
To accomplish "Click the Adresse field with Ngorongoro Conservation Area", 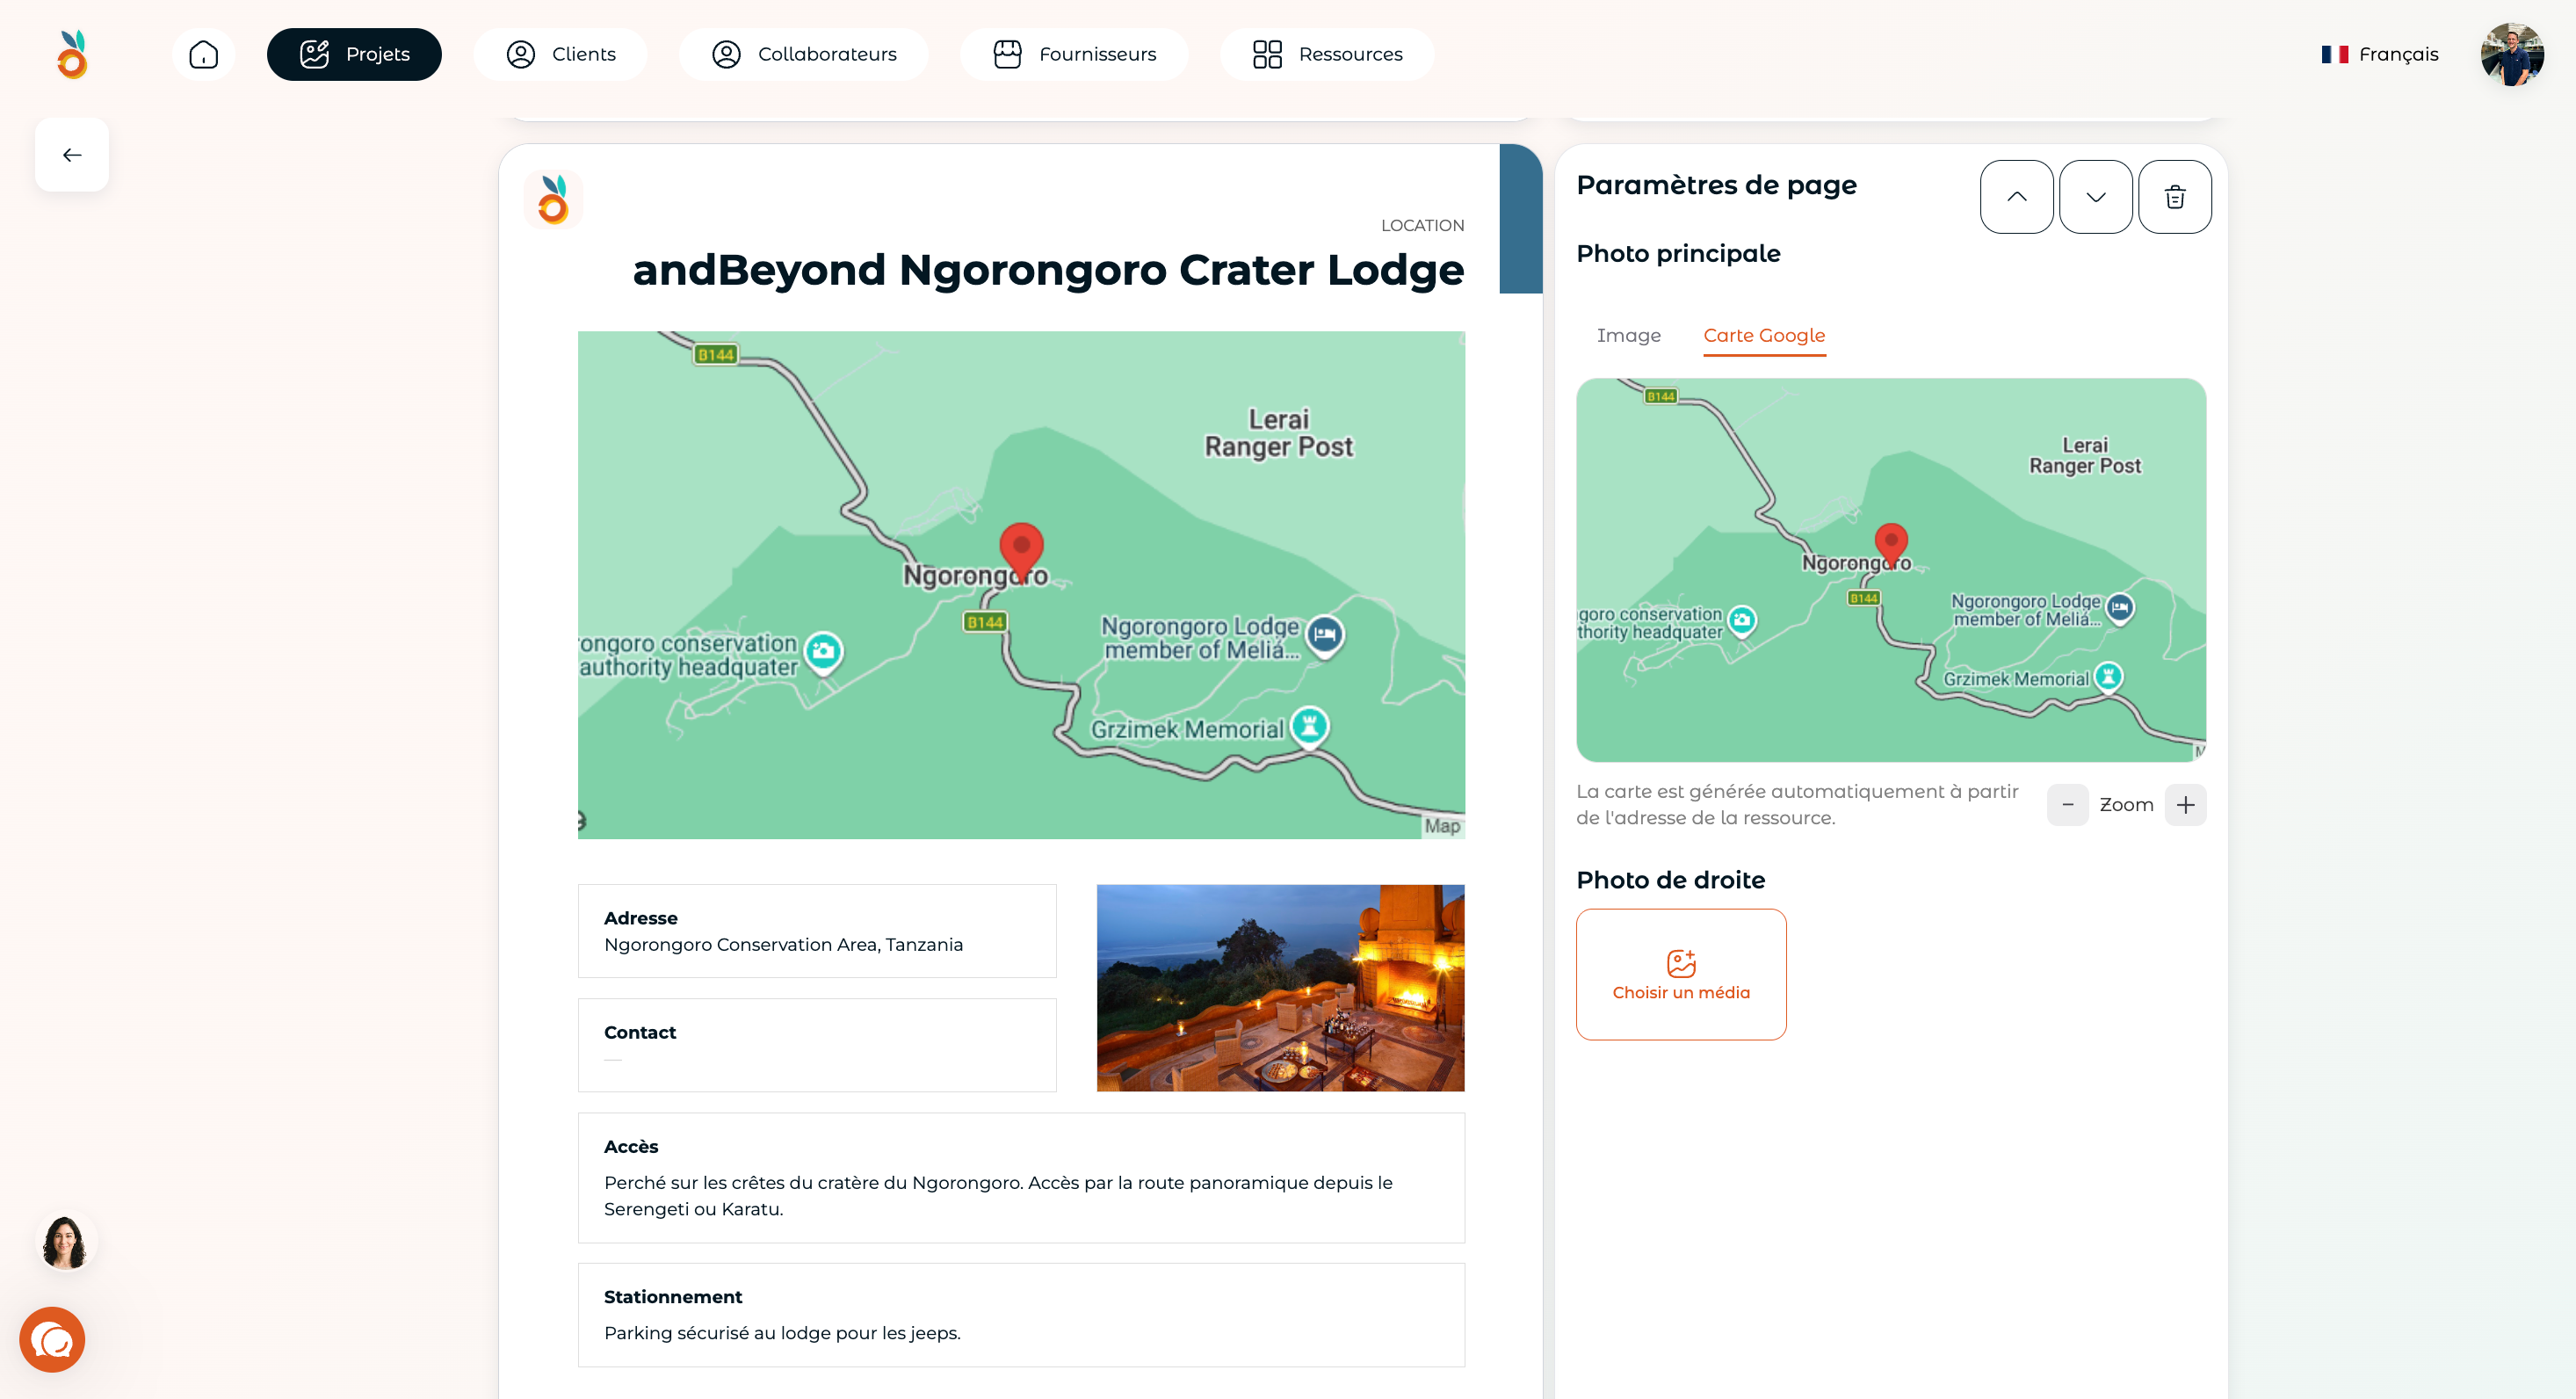I will tap(817, 931).
